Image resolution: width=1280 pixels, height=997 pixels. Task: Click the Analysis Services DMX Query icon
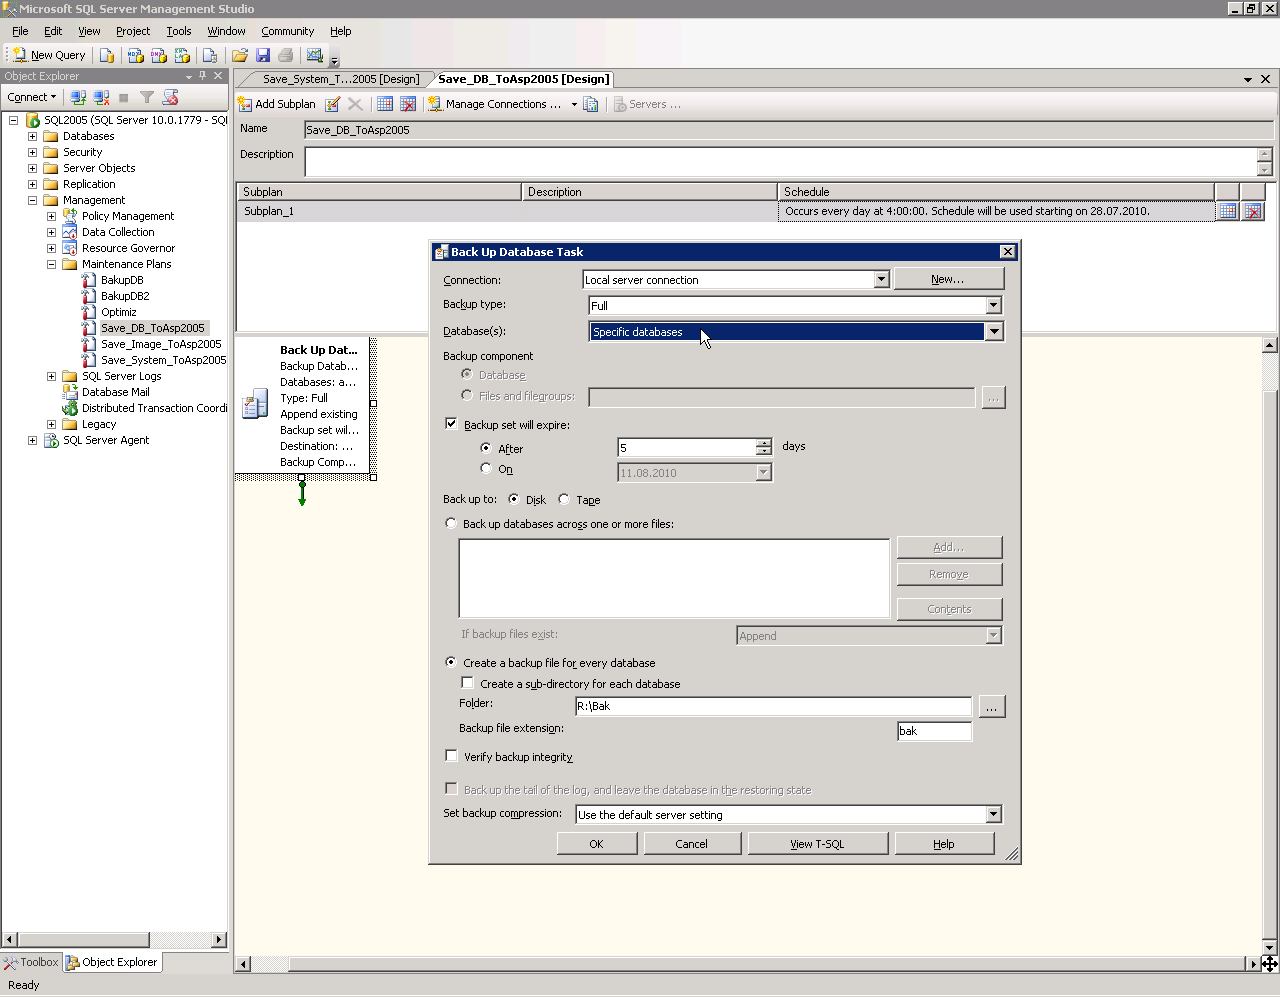pos(158,55)
